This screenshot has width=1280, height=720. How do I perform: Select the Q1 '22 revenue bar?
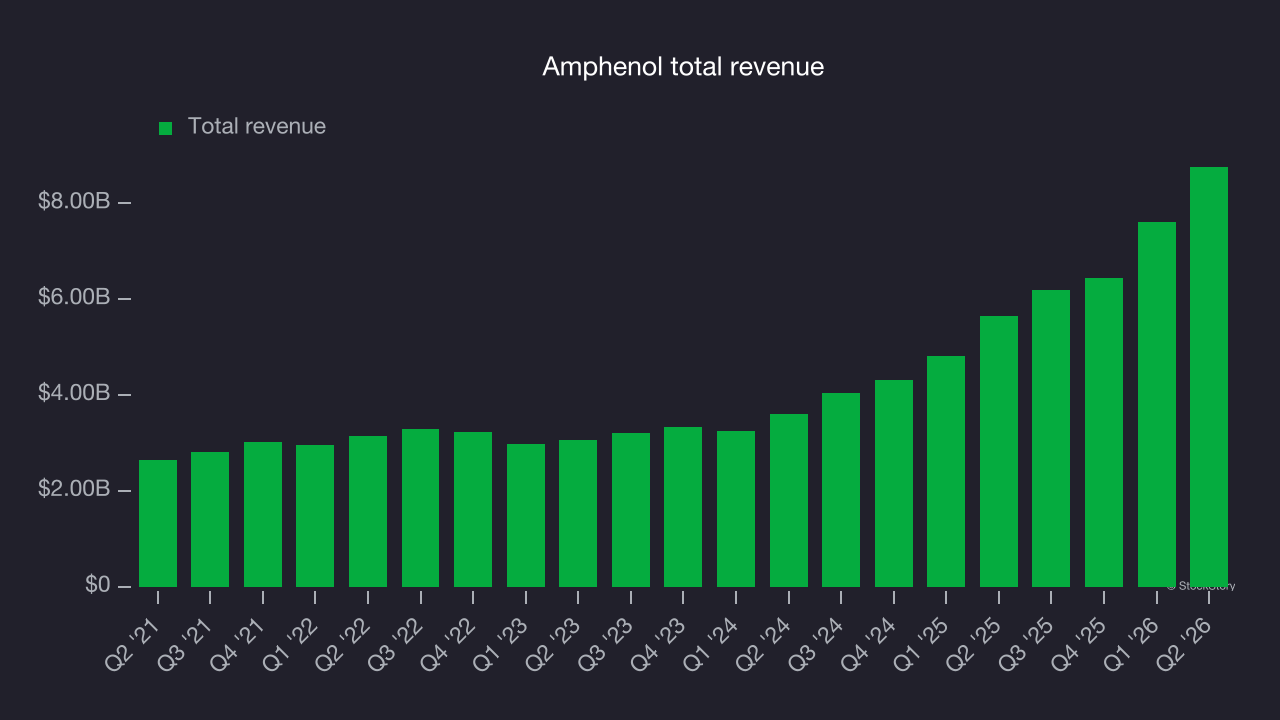pos(315,516)
